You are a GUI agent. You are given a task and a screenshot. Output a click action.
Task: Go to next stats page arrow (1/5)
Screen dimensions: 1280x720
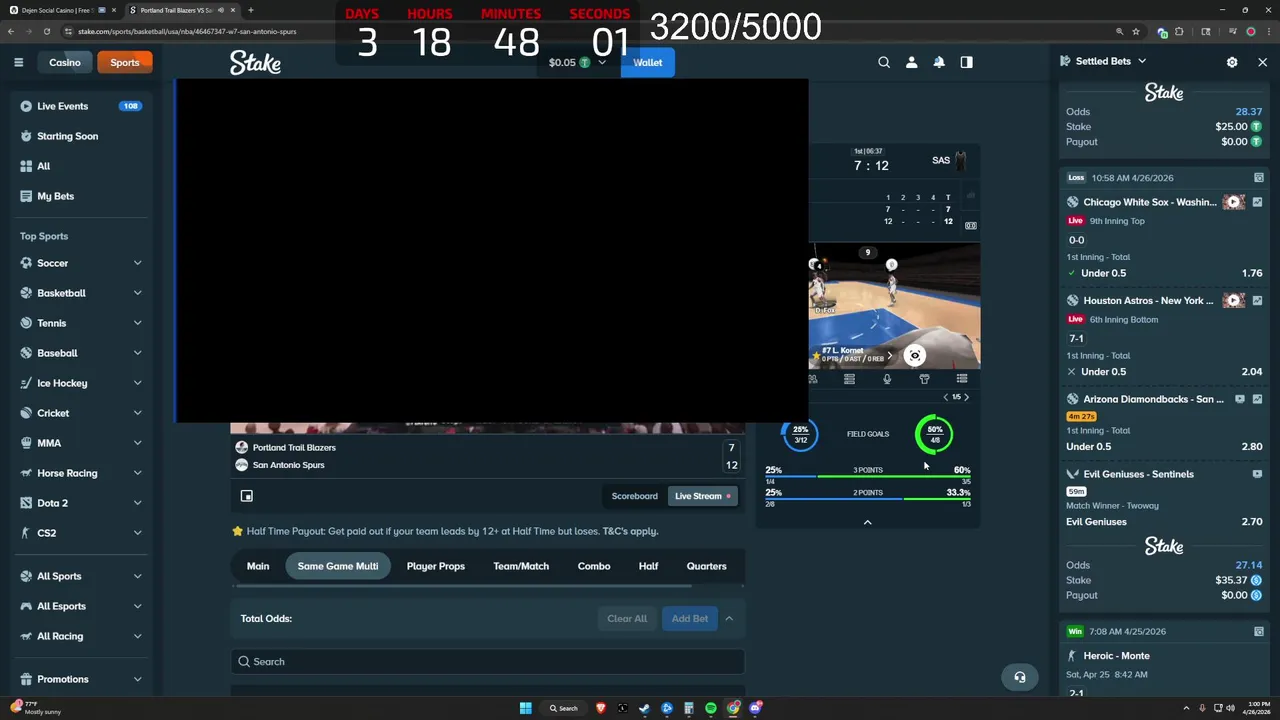pos(966,397)
